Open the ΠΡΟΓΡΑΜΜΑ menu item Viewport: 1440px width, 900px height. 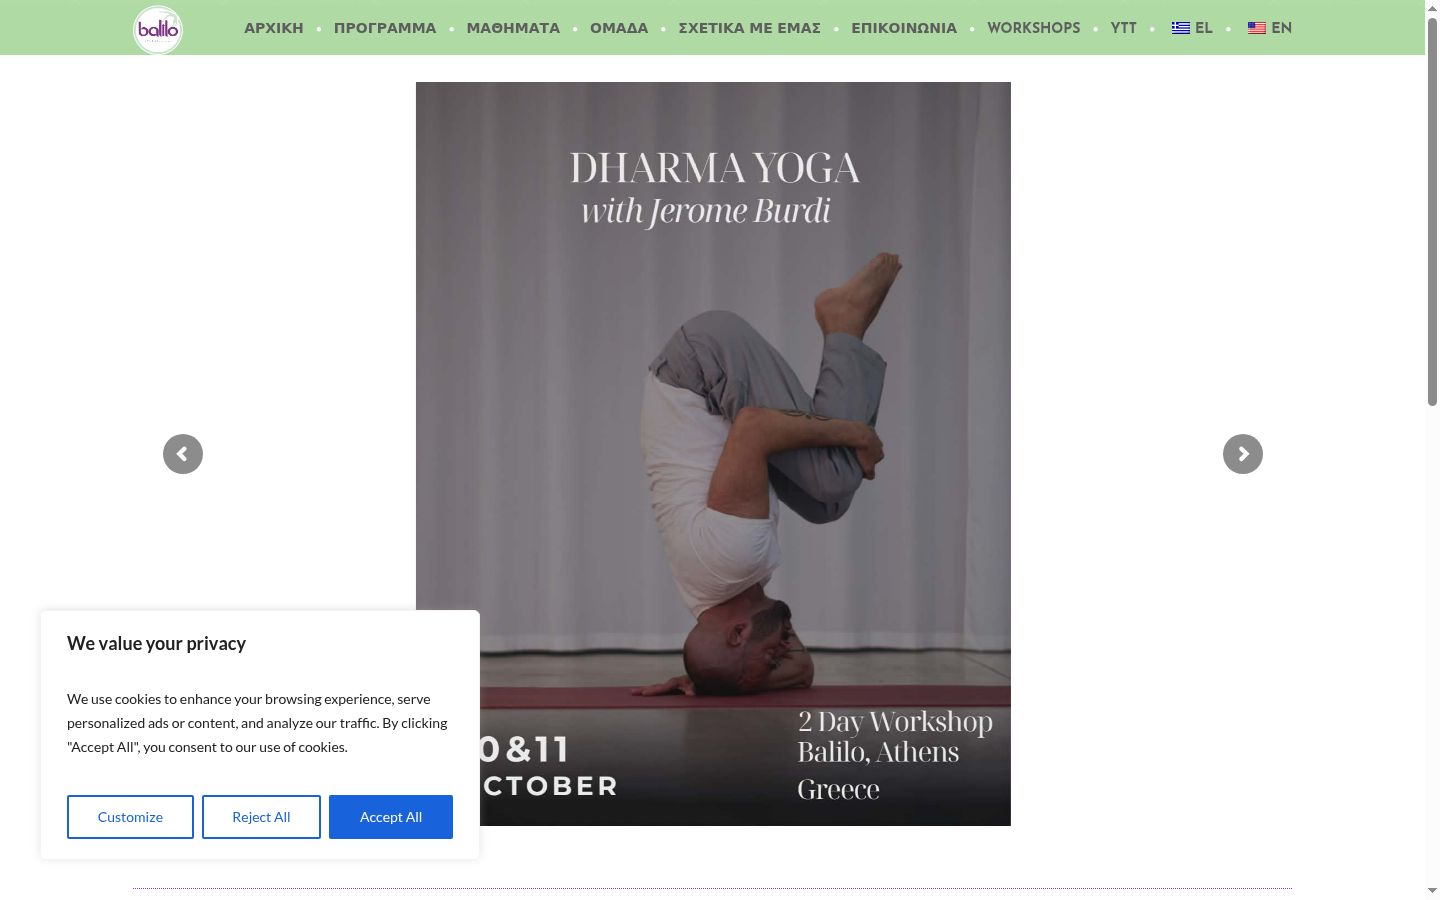click(x=385, y=28)
